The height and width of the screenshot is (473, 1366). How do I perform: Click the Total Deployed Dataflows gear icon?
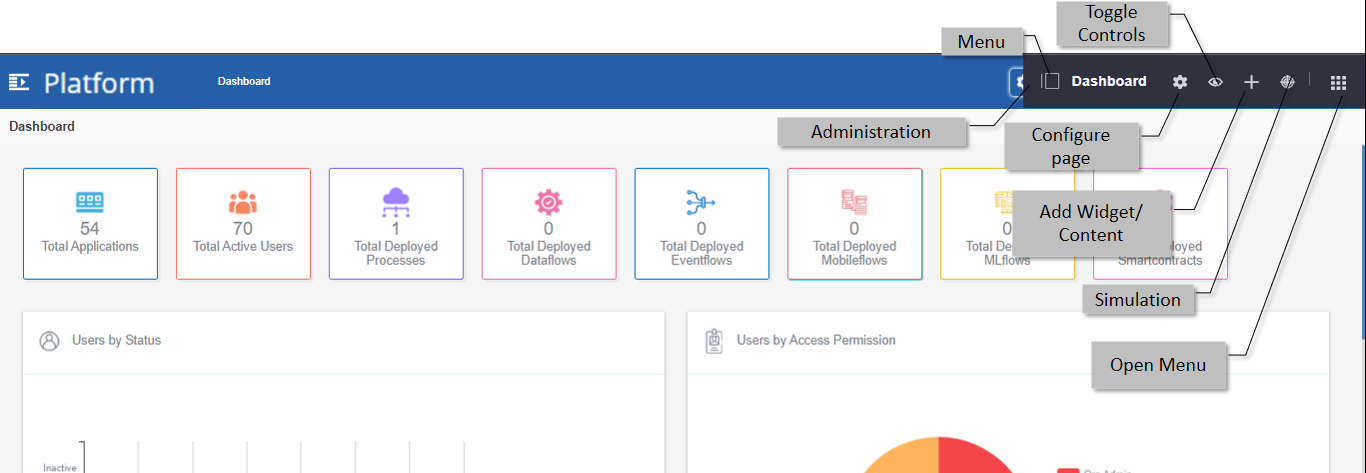[x=549, y=202]
